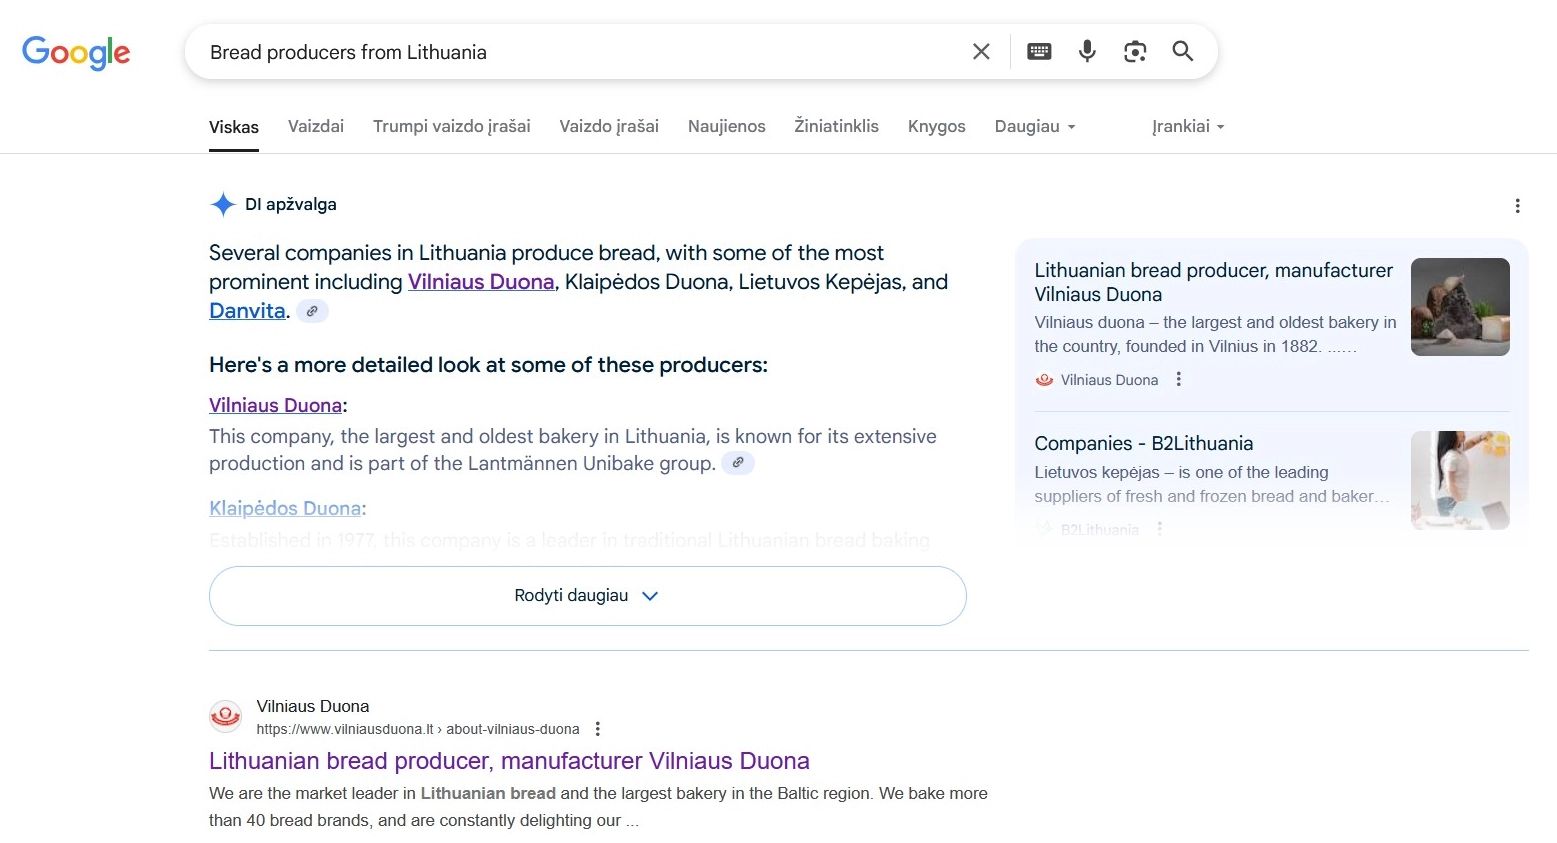1557x843 pixels.
Task: Start voice search with the microphone
Action: 1087,51
